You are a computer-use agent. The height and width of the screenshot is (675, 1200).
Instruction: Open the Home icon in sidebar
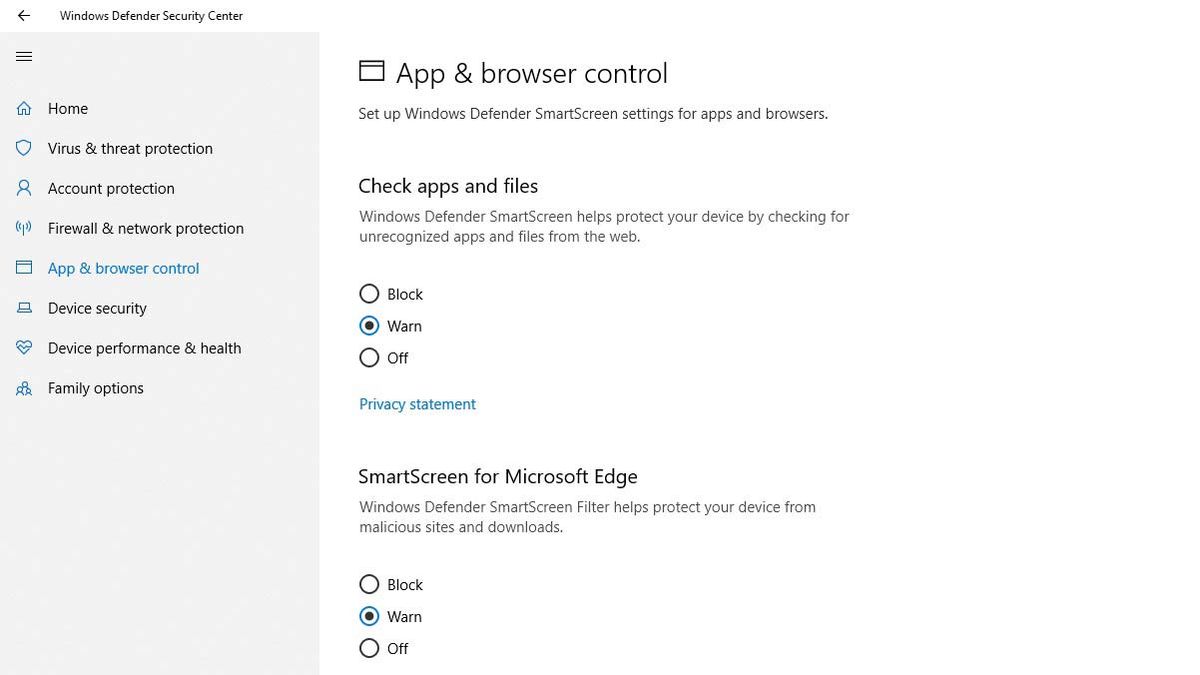click(x=23, y=108)
